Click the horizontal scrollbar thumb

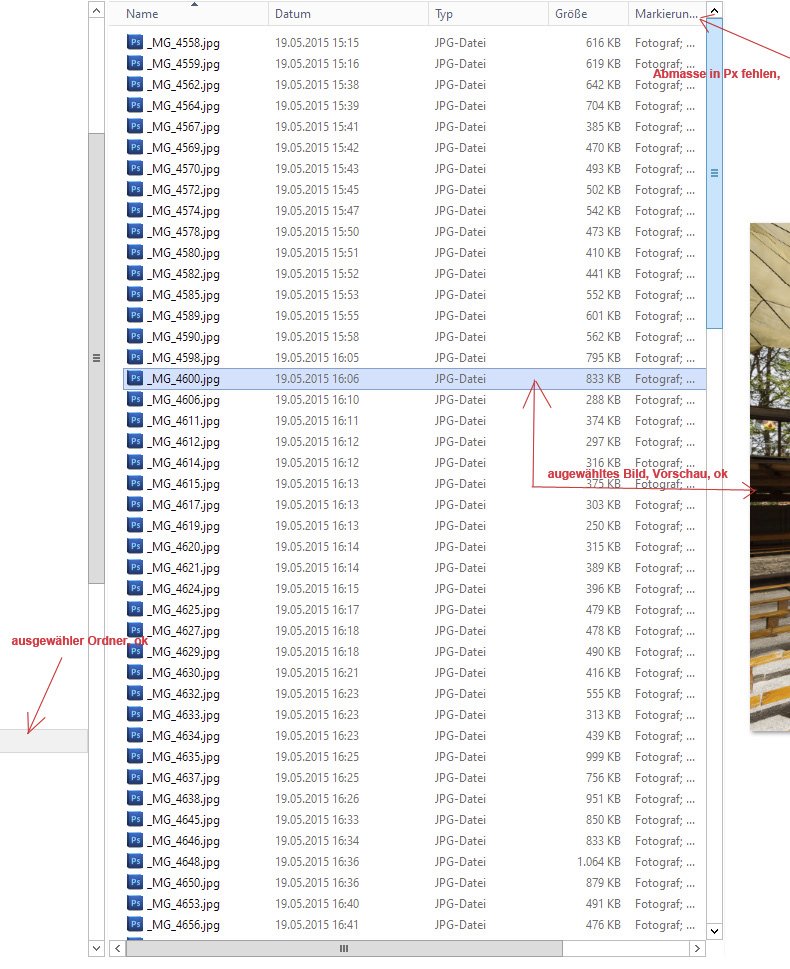click(344, 948)
